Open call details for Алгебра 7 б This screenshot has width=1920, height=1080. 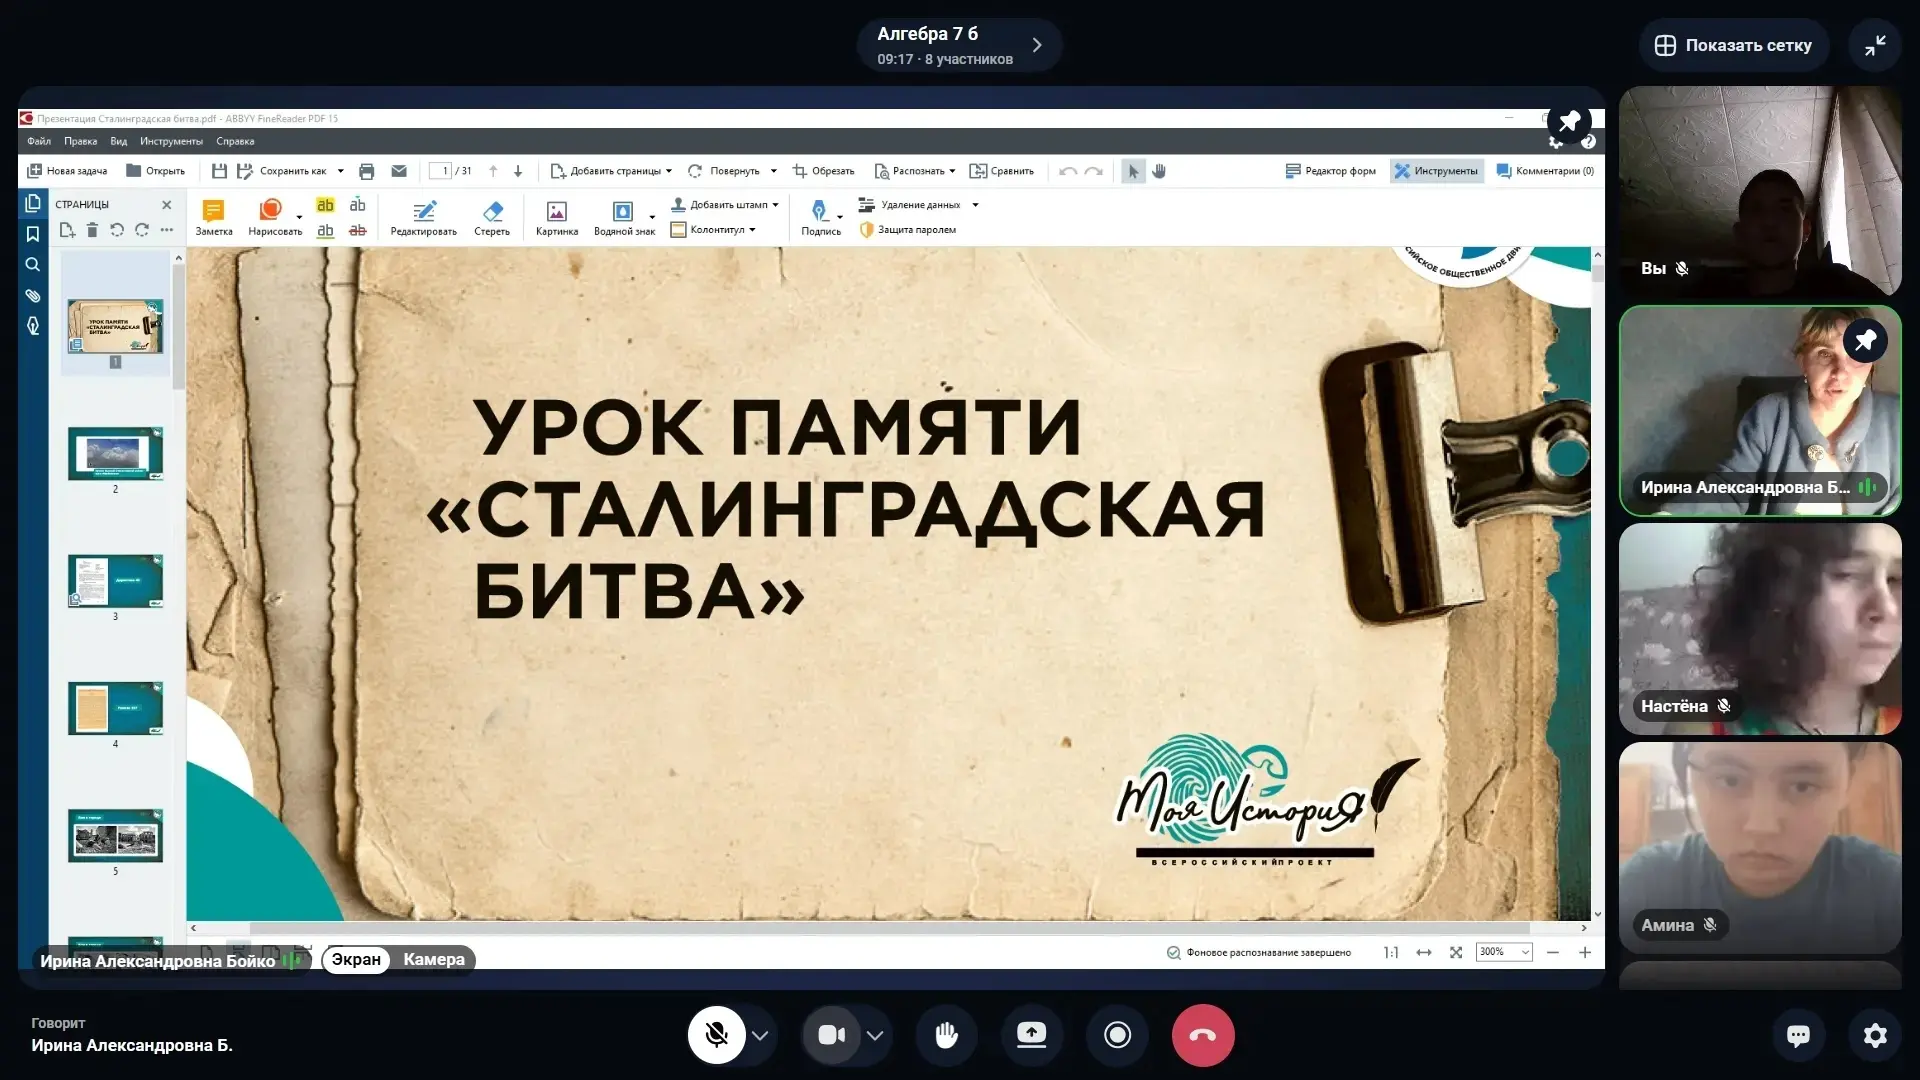tap(958, 45)
